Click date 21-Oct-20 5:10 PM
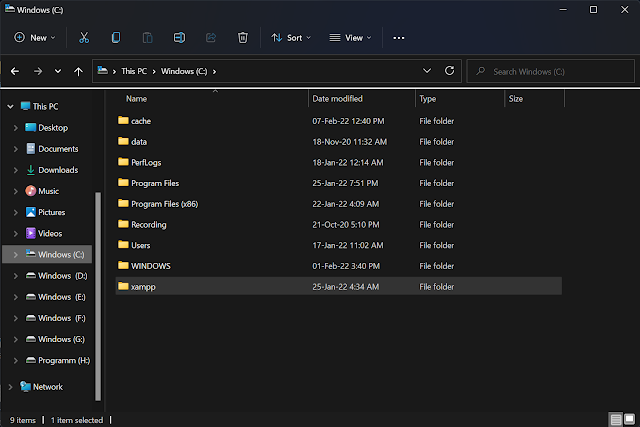This screenshot has height=427, width=640. (x=346, y=225)
